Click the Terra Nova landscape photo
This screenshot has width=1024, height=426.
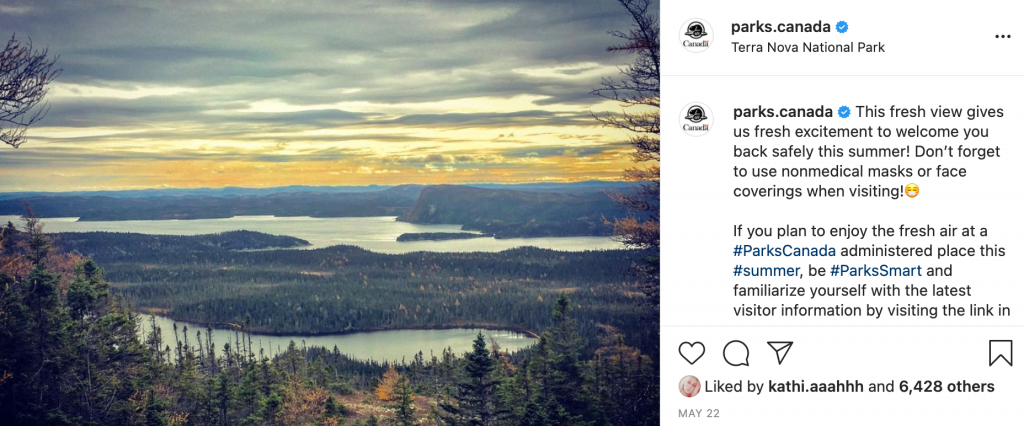pyautogui.click(x=330, y=213)
